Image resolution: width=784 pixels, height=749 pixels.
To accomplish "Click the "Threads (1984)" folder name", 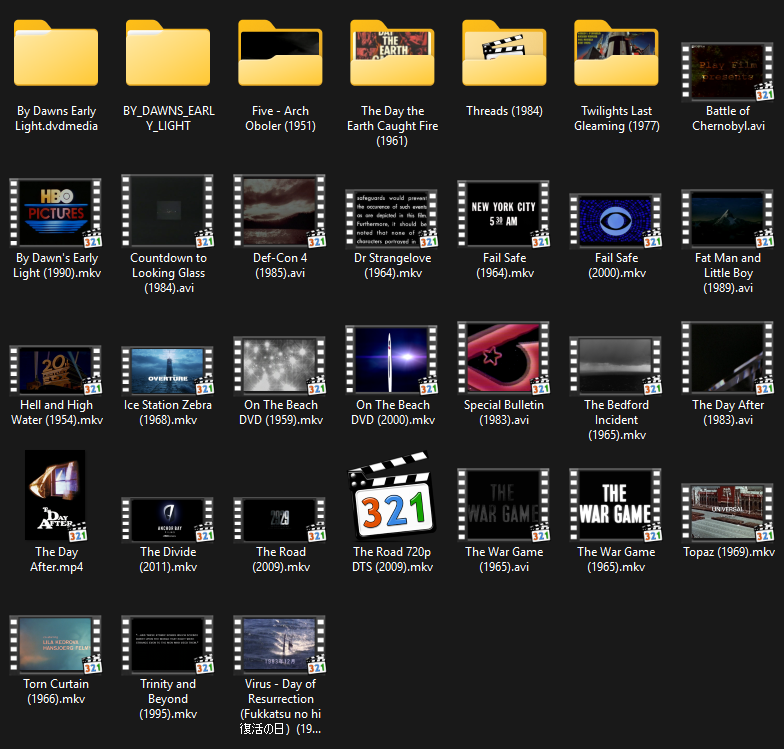I will tap(504, 110).
